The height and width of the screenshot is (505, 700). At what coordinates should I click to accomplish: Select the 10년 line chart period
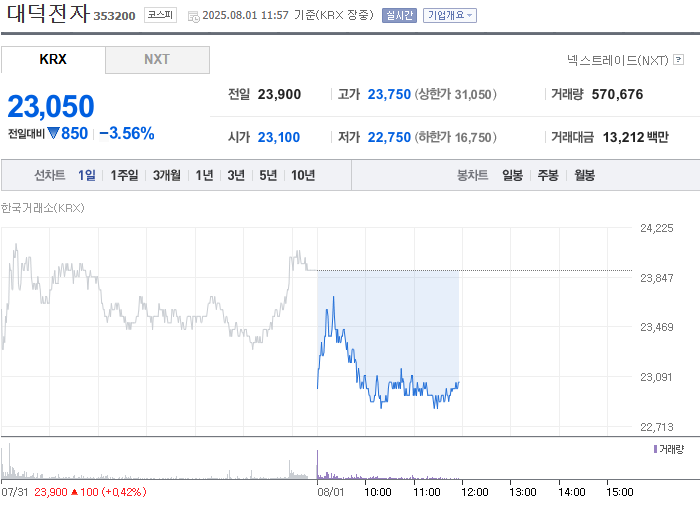[x=303, y=175]
